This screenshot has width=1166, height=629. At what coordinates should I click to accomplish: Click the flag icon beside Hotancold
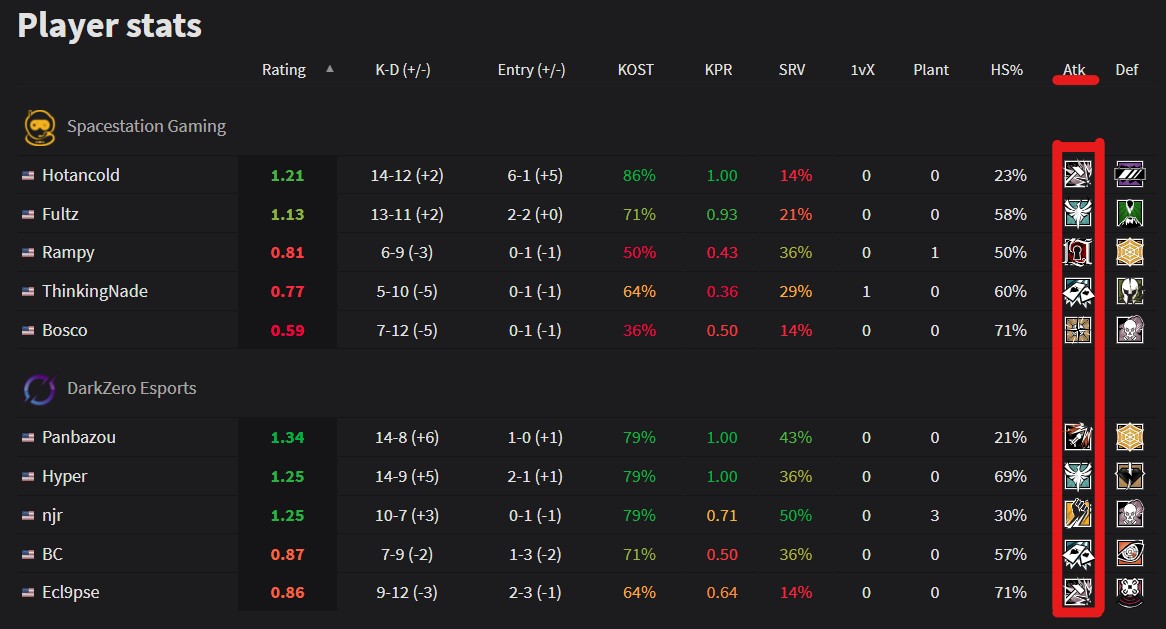(28, 175)
